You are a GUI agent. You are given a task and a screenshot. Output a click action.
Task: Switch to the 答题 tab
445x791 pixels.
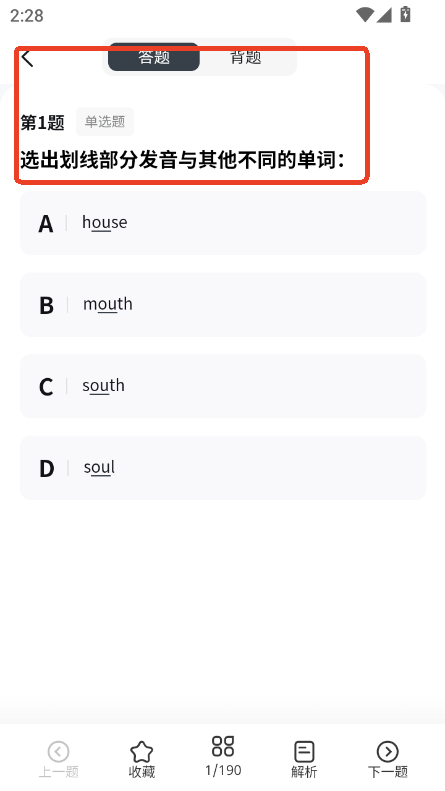154,57
